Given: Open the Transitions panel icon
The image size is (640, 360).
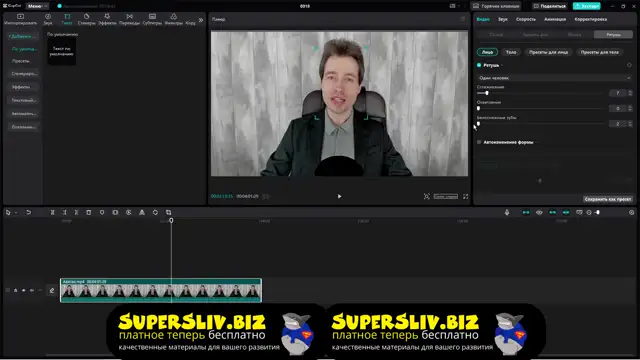Looking at the screenshot, I should tap(129, 19).
